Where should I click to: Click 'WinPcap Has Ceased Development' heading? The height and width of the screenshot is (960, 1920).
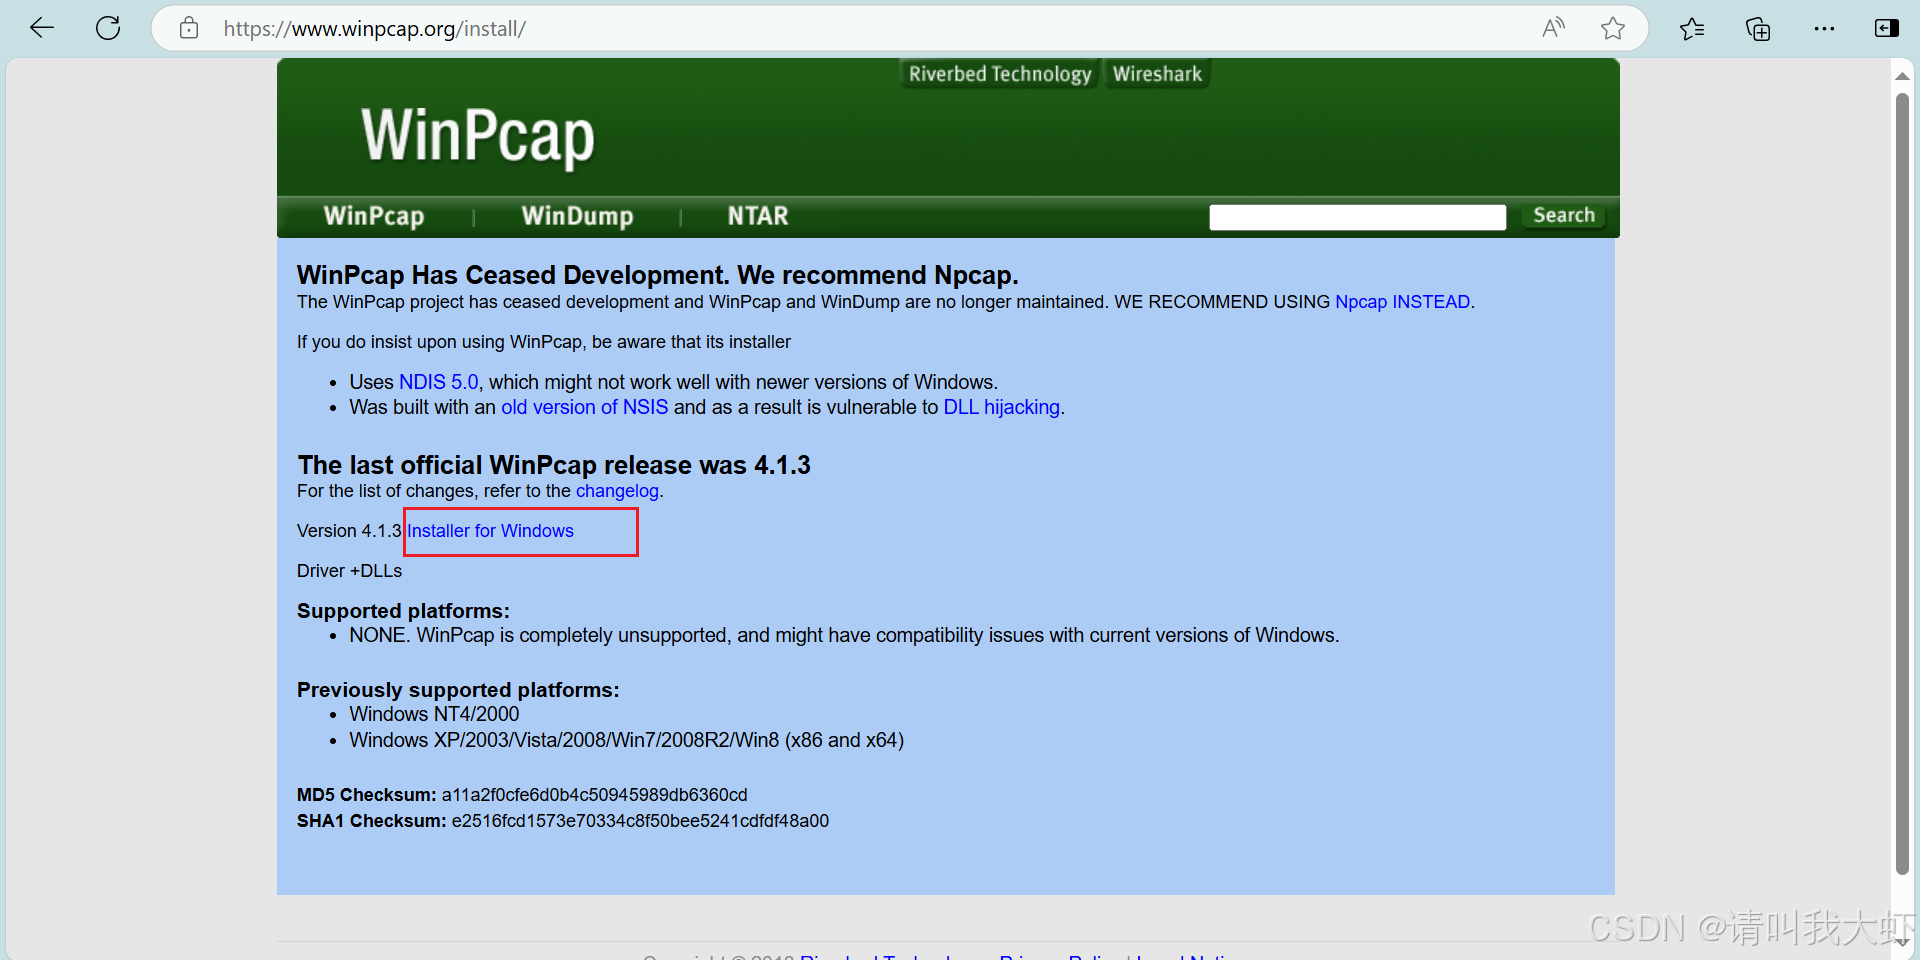658,275
